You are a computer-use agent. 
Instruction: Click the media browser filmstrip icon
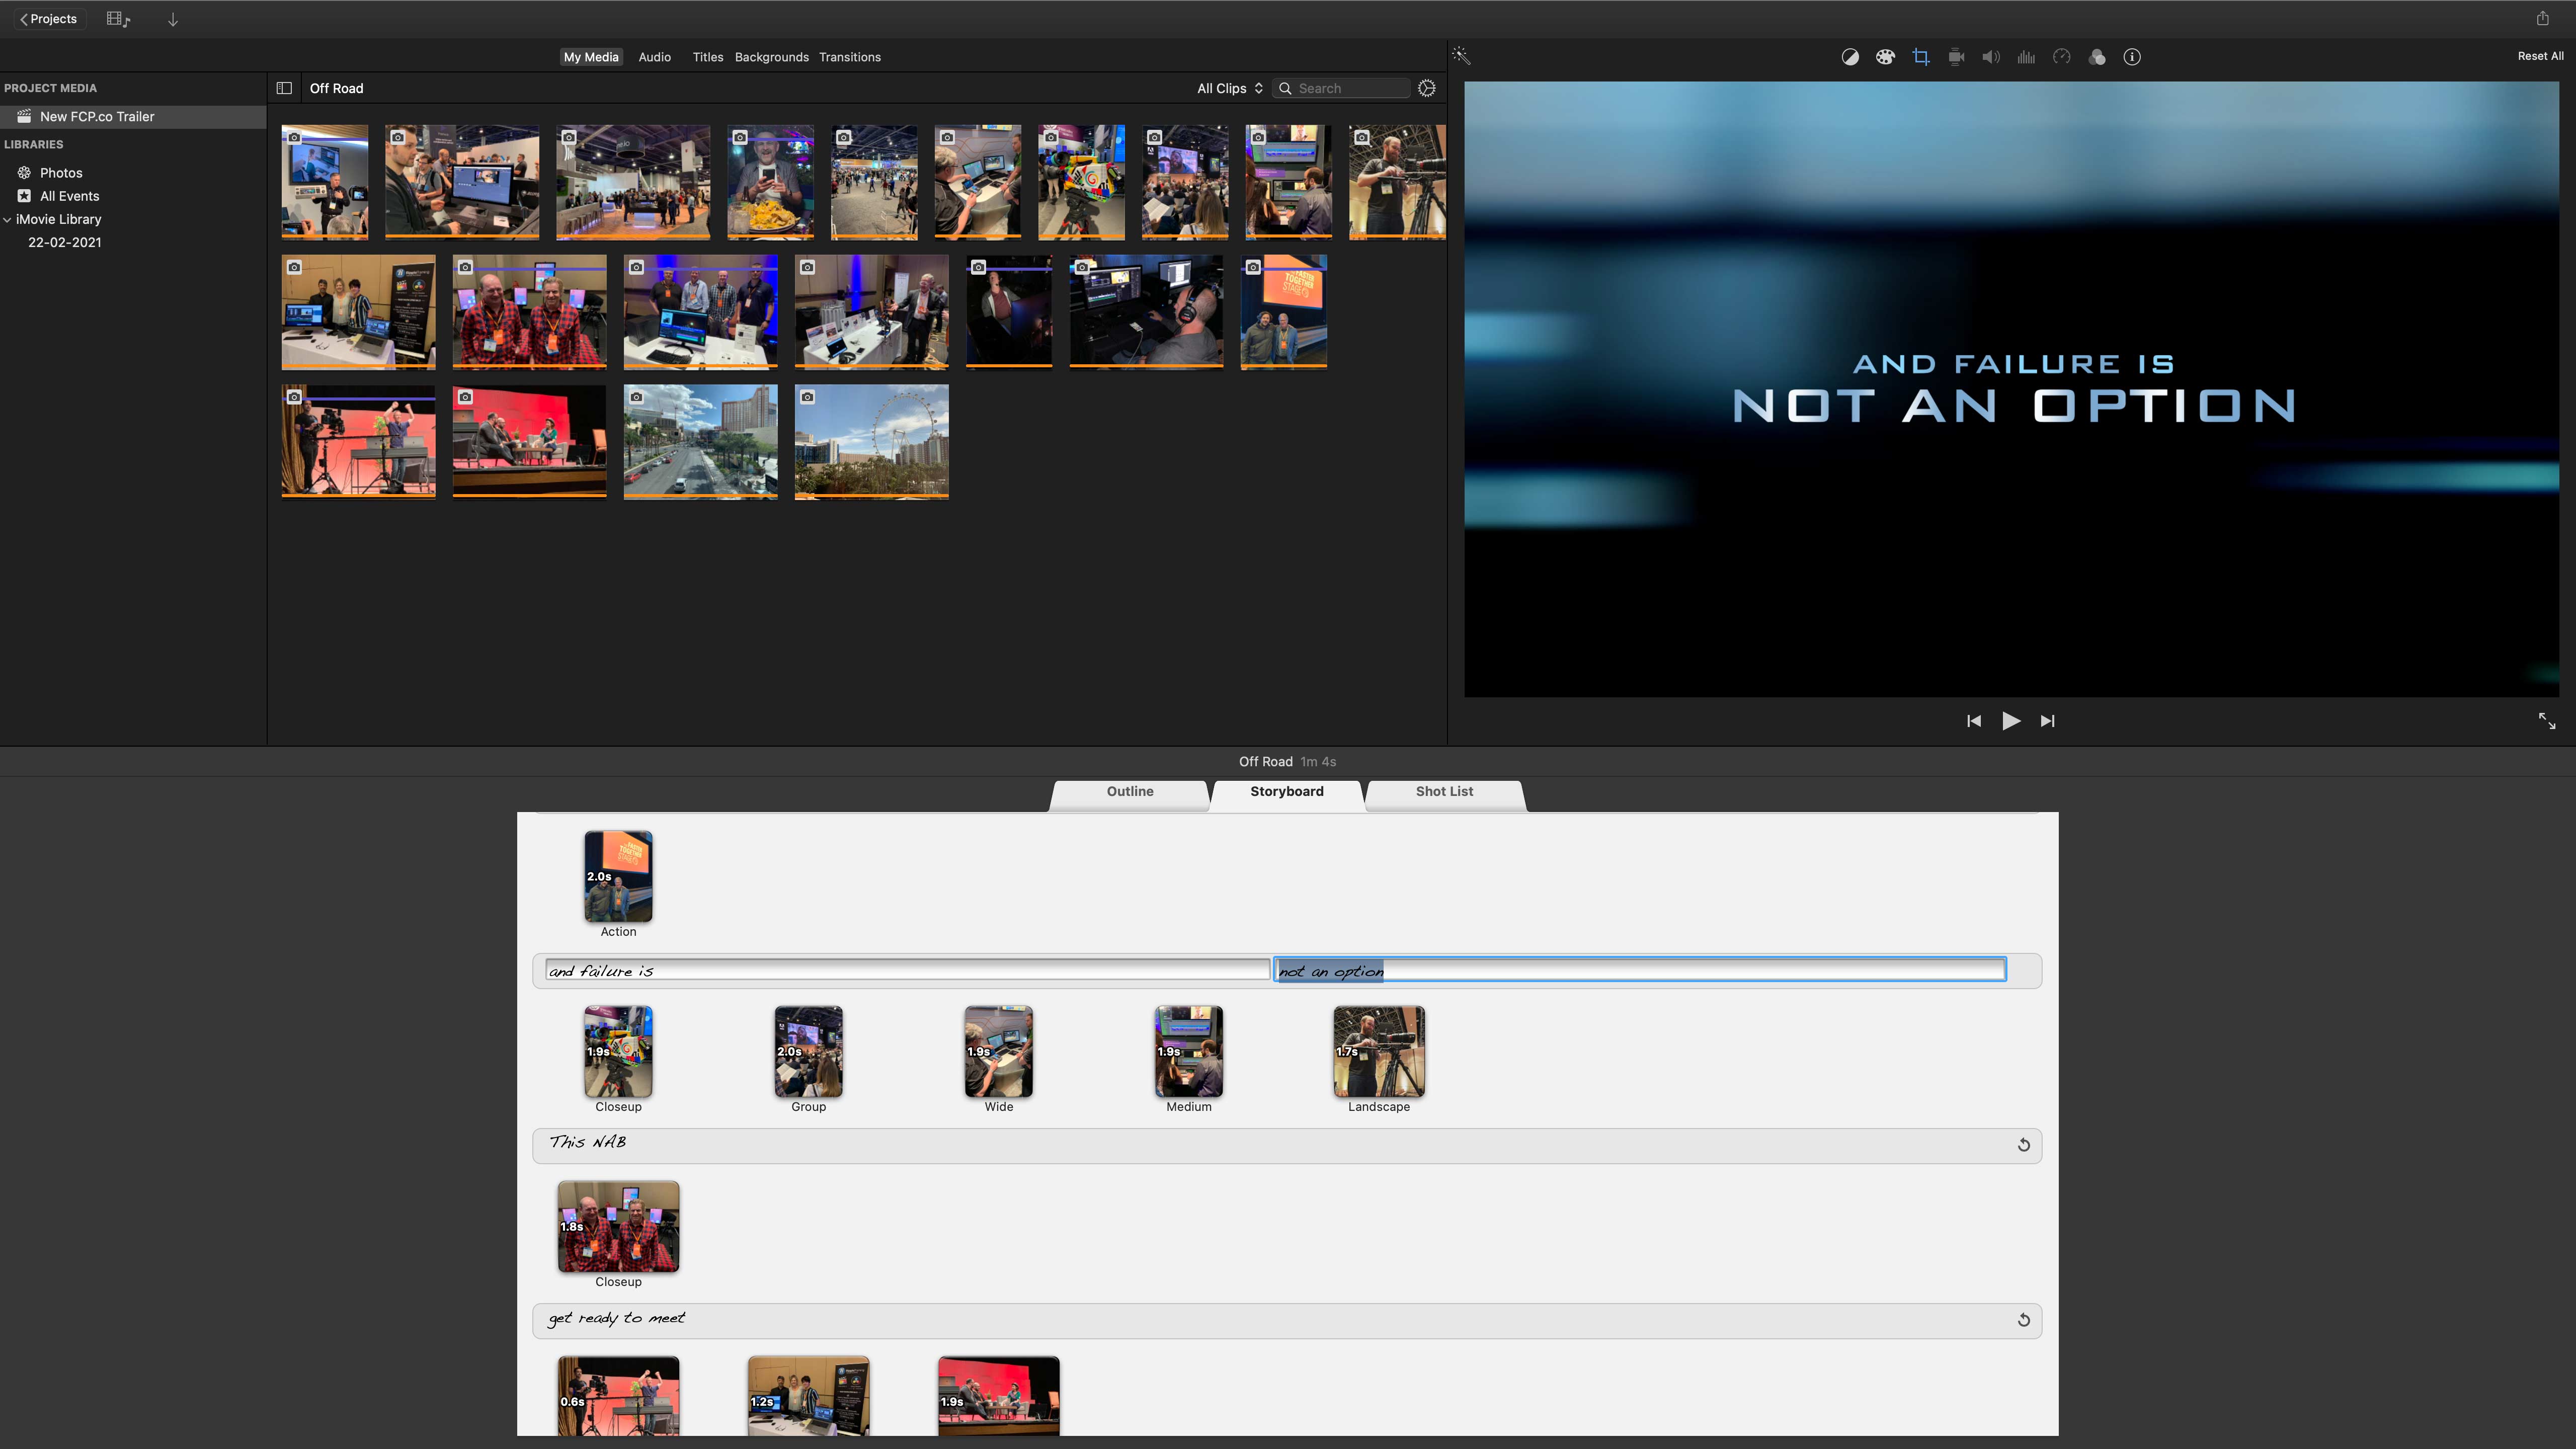click(118, 19)
